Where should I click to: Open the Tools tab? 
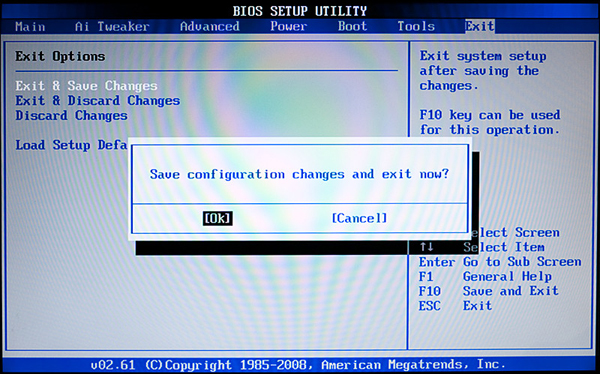point(416,26)
